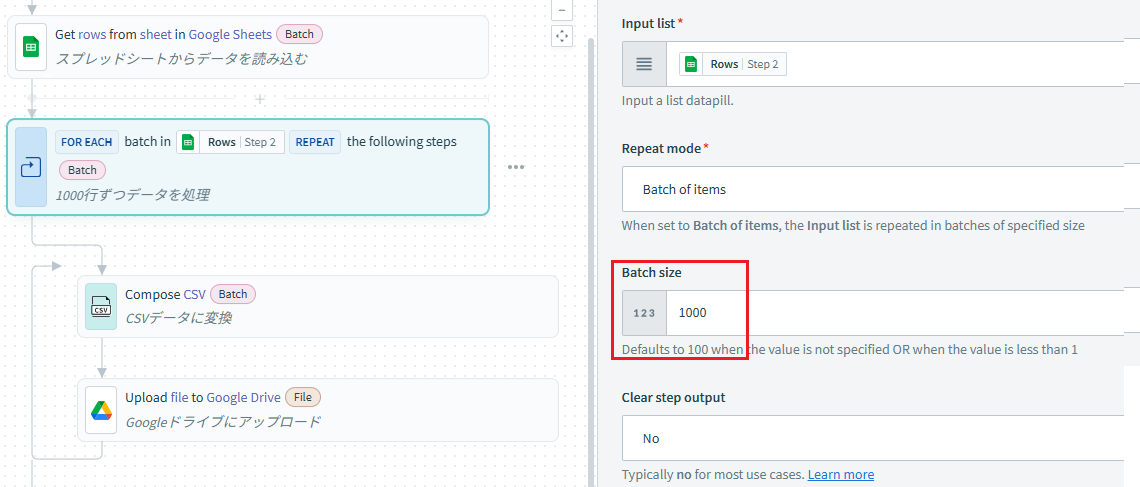Click the REPEAT label in the loop step
Image resolution: width=1140 pixels, height=487 pixels.
pos(316,142)
